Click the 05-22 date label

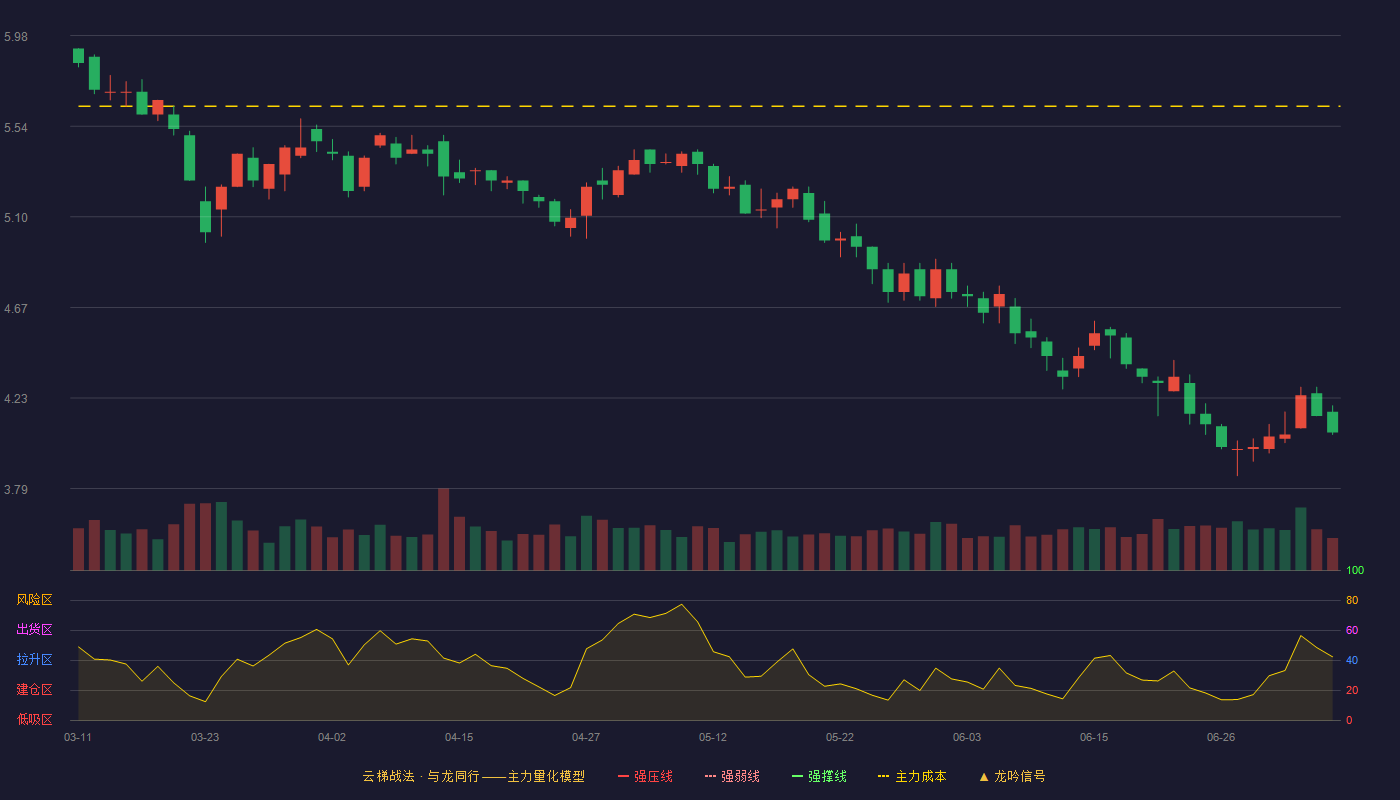[x=840, y=737]
